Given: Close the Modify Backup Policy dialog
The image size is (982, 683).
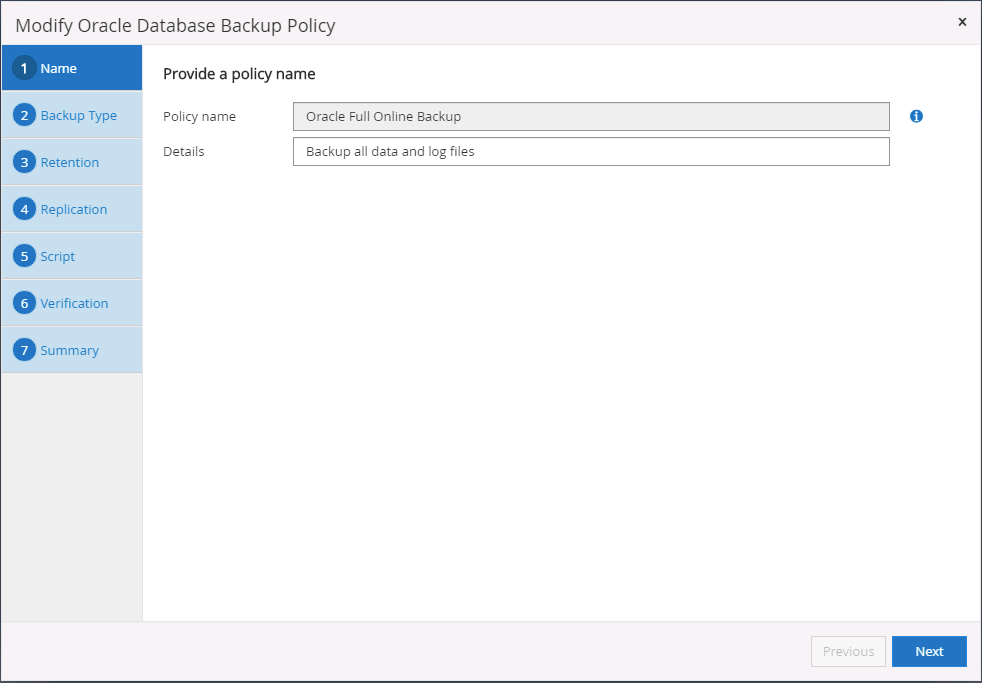Looking at the screenshot, I should (962, 22).
